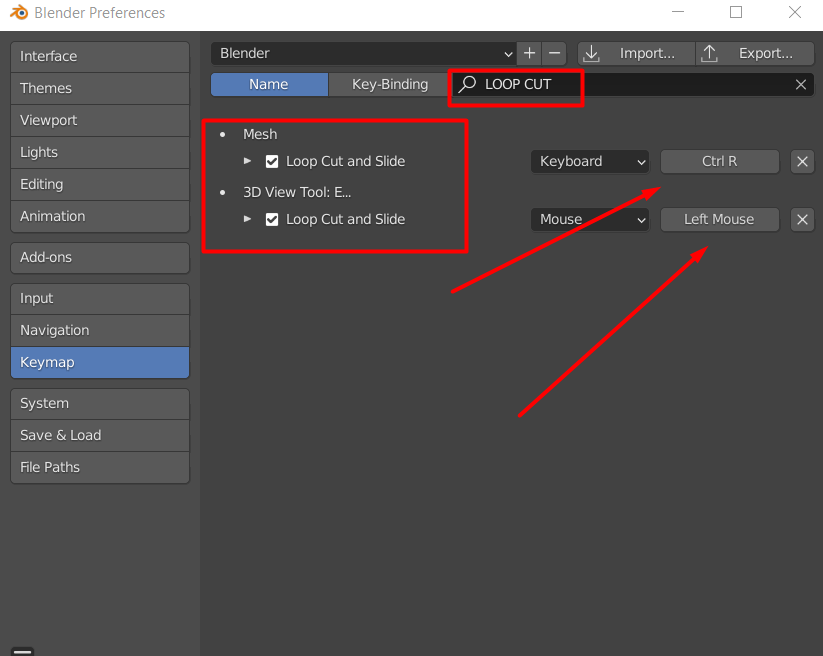823x656 pixels.
Task: Open the Themes preferences section
Action: pos(100,88)
